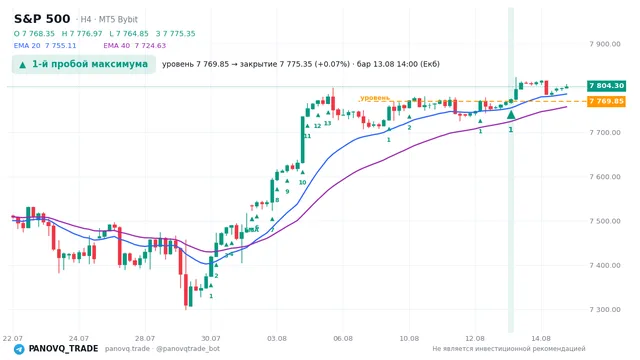
Task: Click the large green breakout arrow marker
Action: click(511, 115)
